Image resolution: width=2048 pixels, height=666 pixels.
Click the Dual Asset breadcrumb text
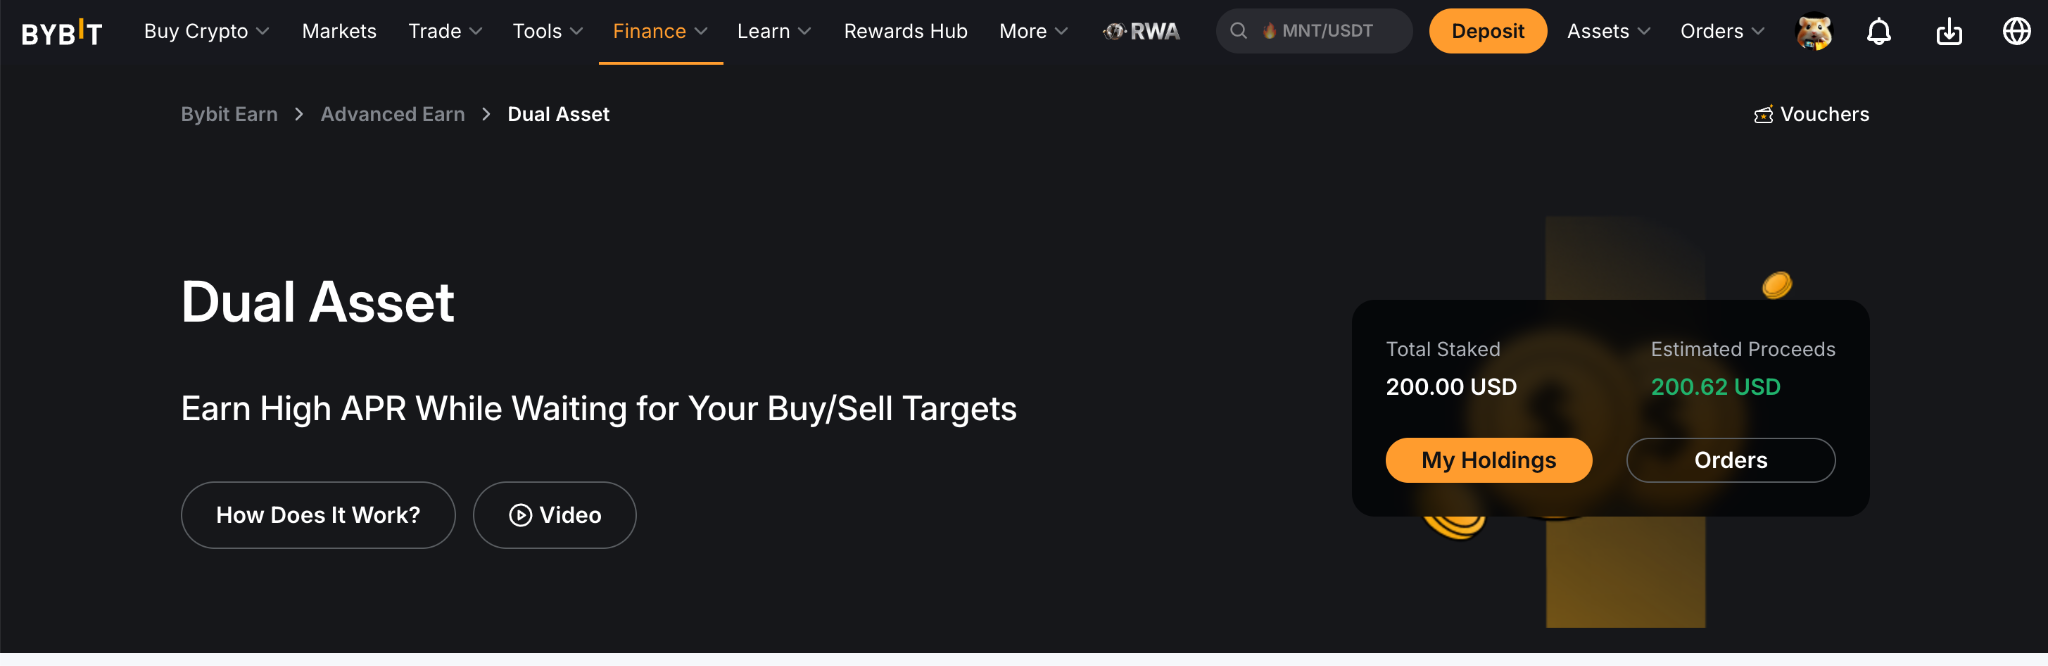(558, 114)
